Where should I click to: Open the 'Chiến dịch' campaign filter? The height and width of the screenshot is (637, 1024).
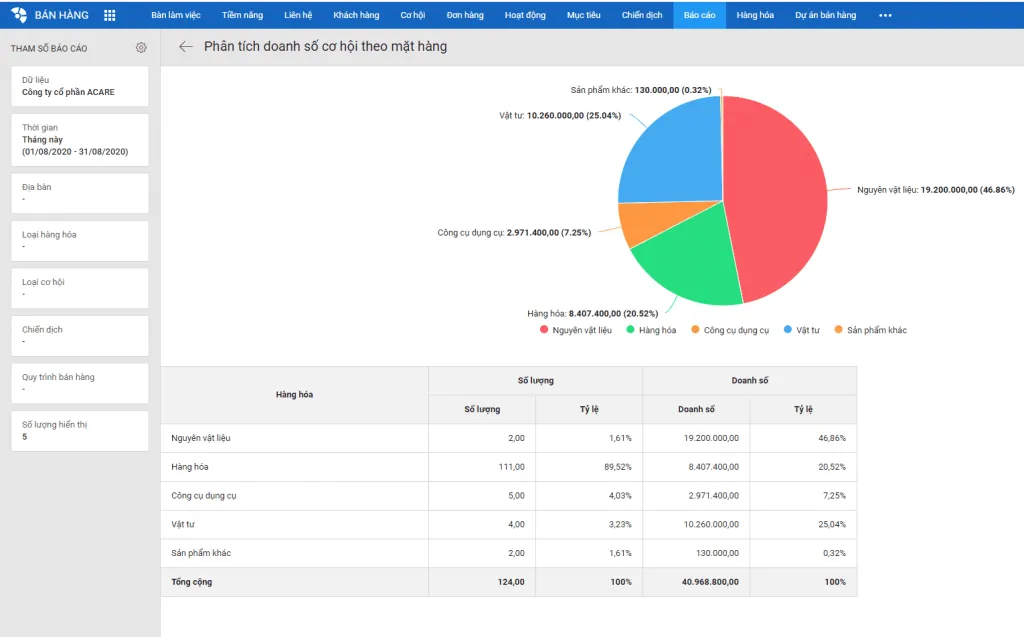tap(79, 333)
